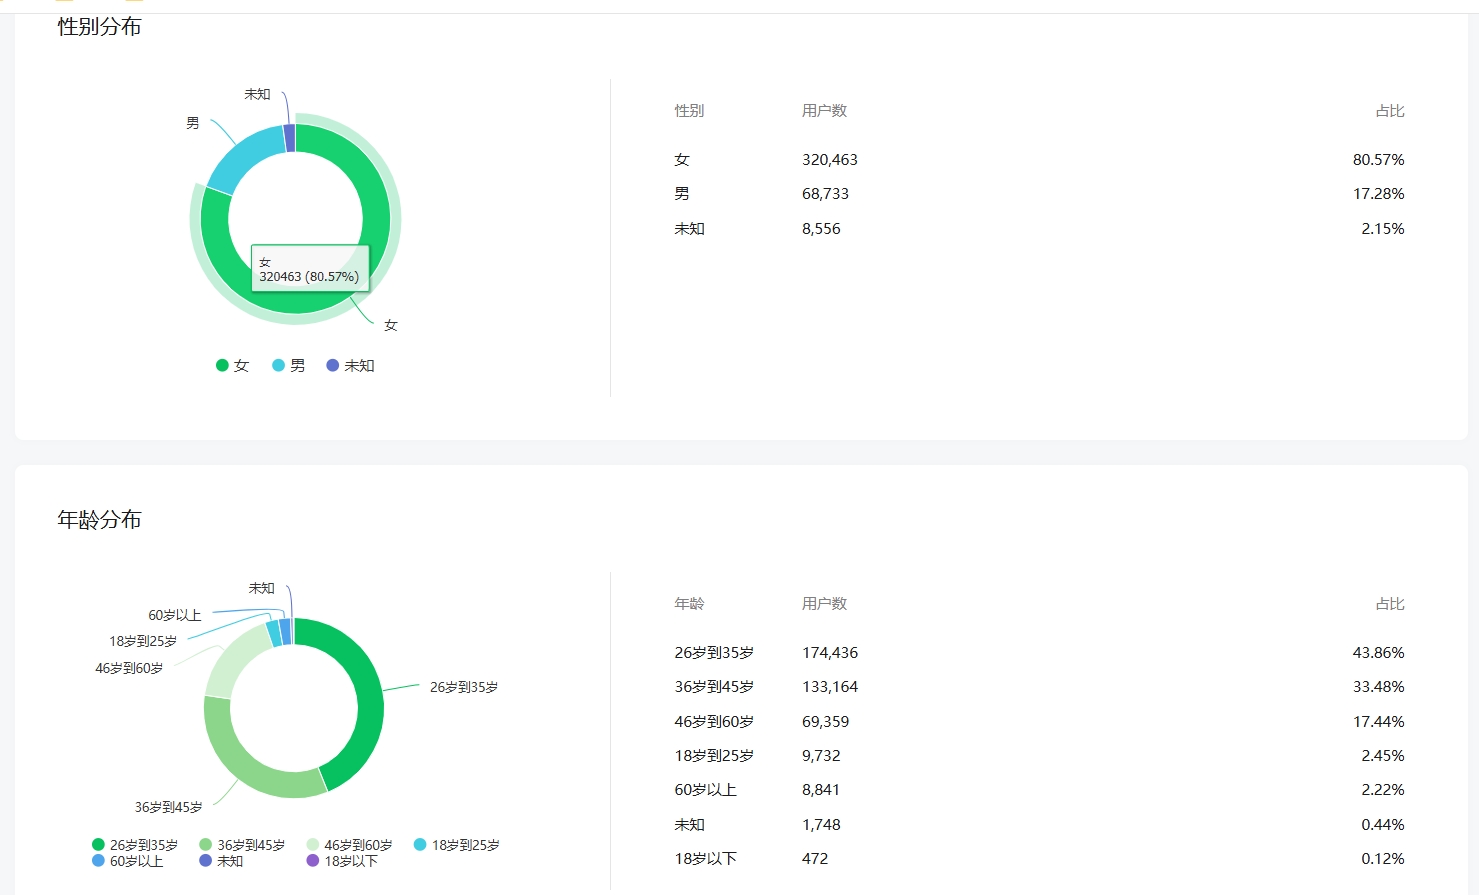Screen dimensions: 1479x895
Task: Click value 8,556
Action: [x=821, y=229]
